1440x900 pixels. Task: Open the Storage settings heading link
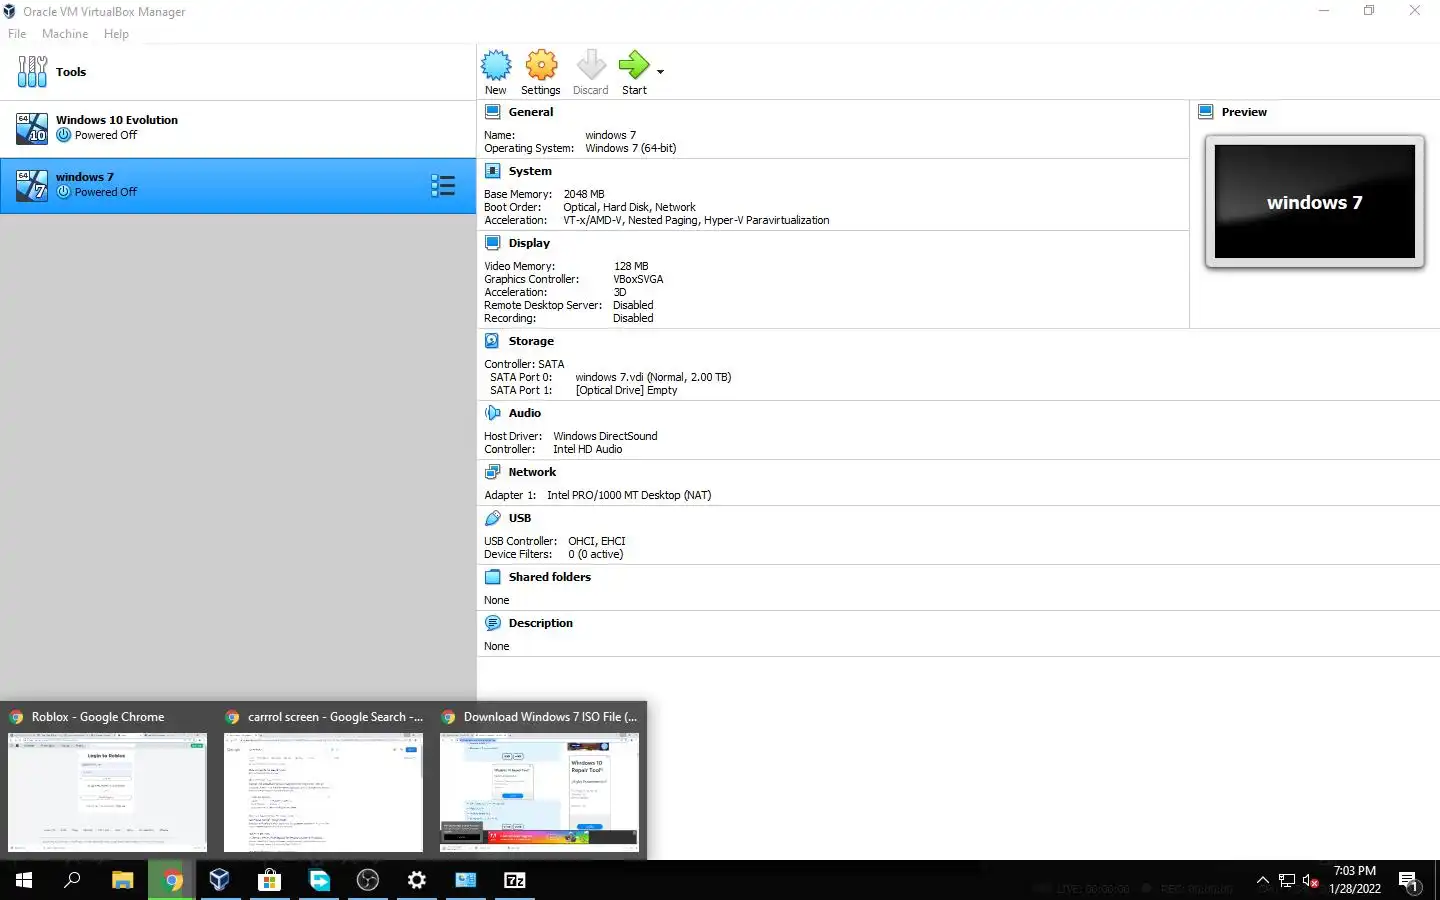[x=531, y=341]
